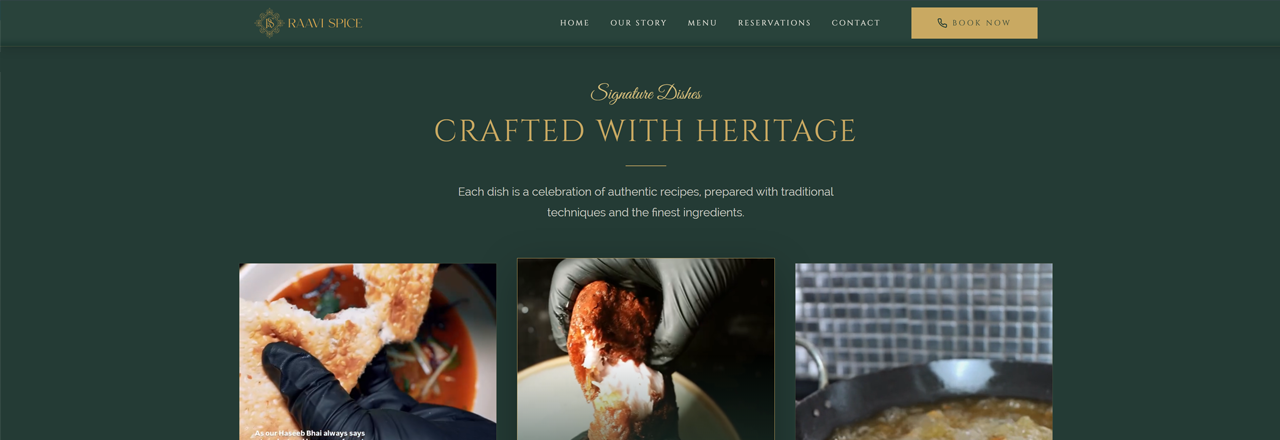Image resolution: width=1280 pixels, height=440 pixels.
Task: Click the gold divider line below heading
Action: (x=646, y=165)
